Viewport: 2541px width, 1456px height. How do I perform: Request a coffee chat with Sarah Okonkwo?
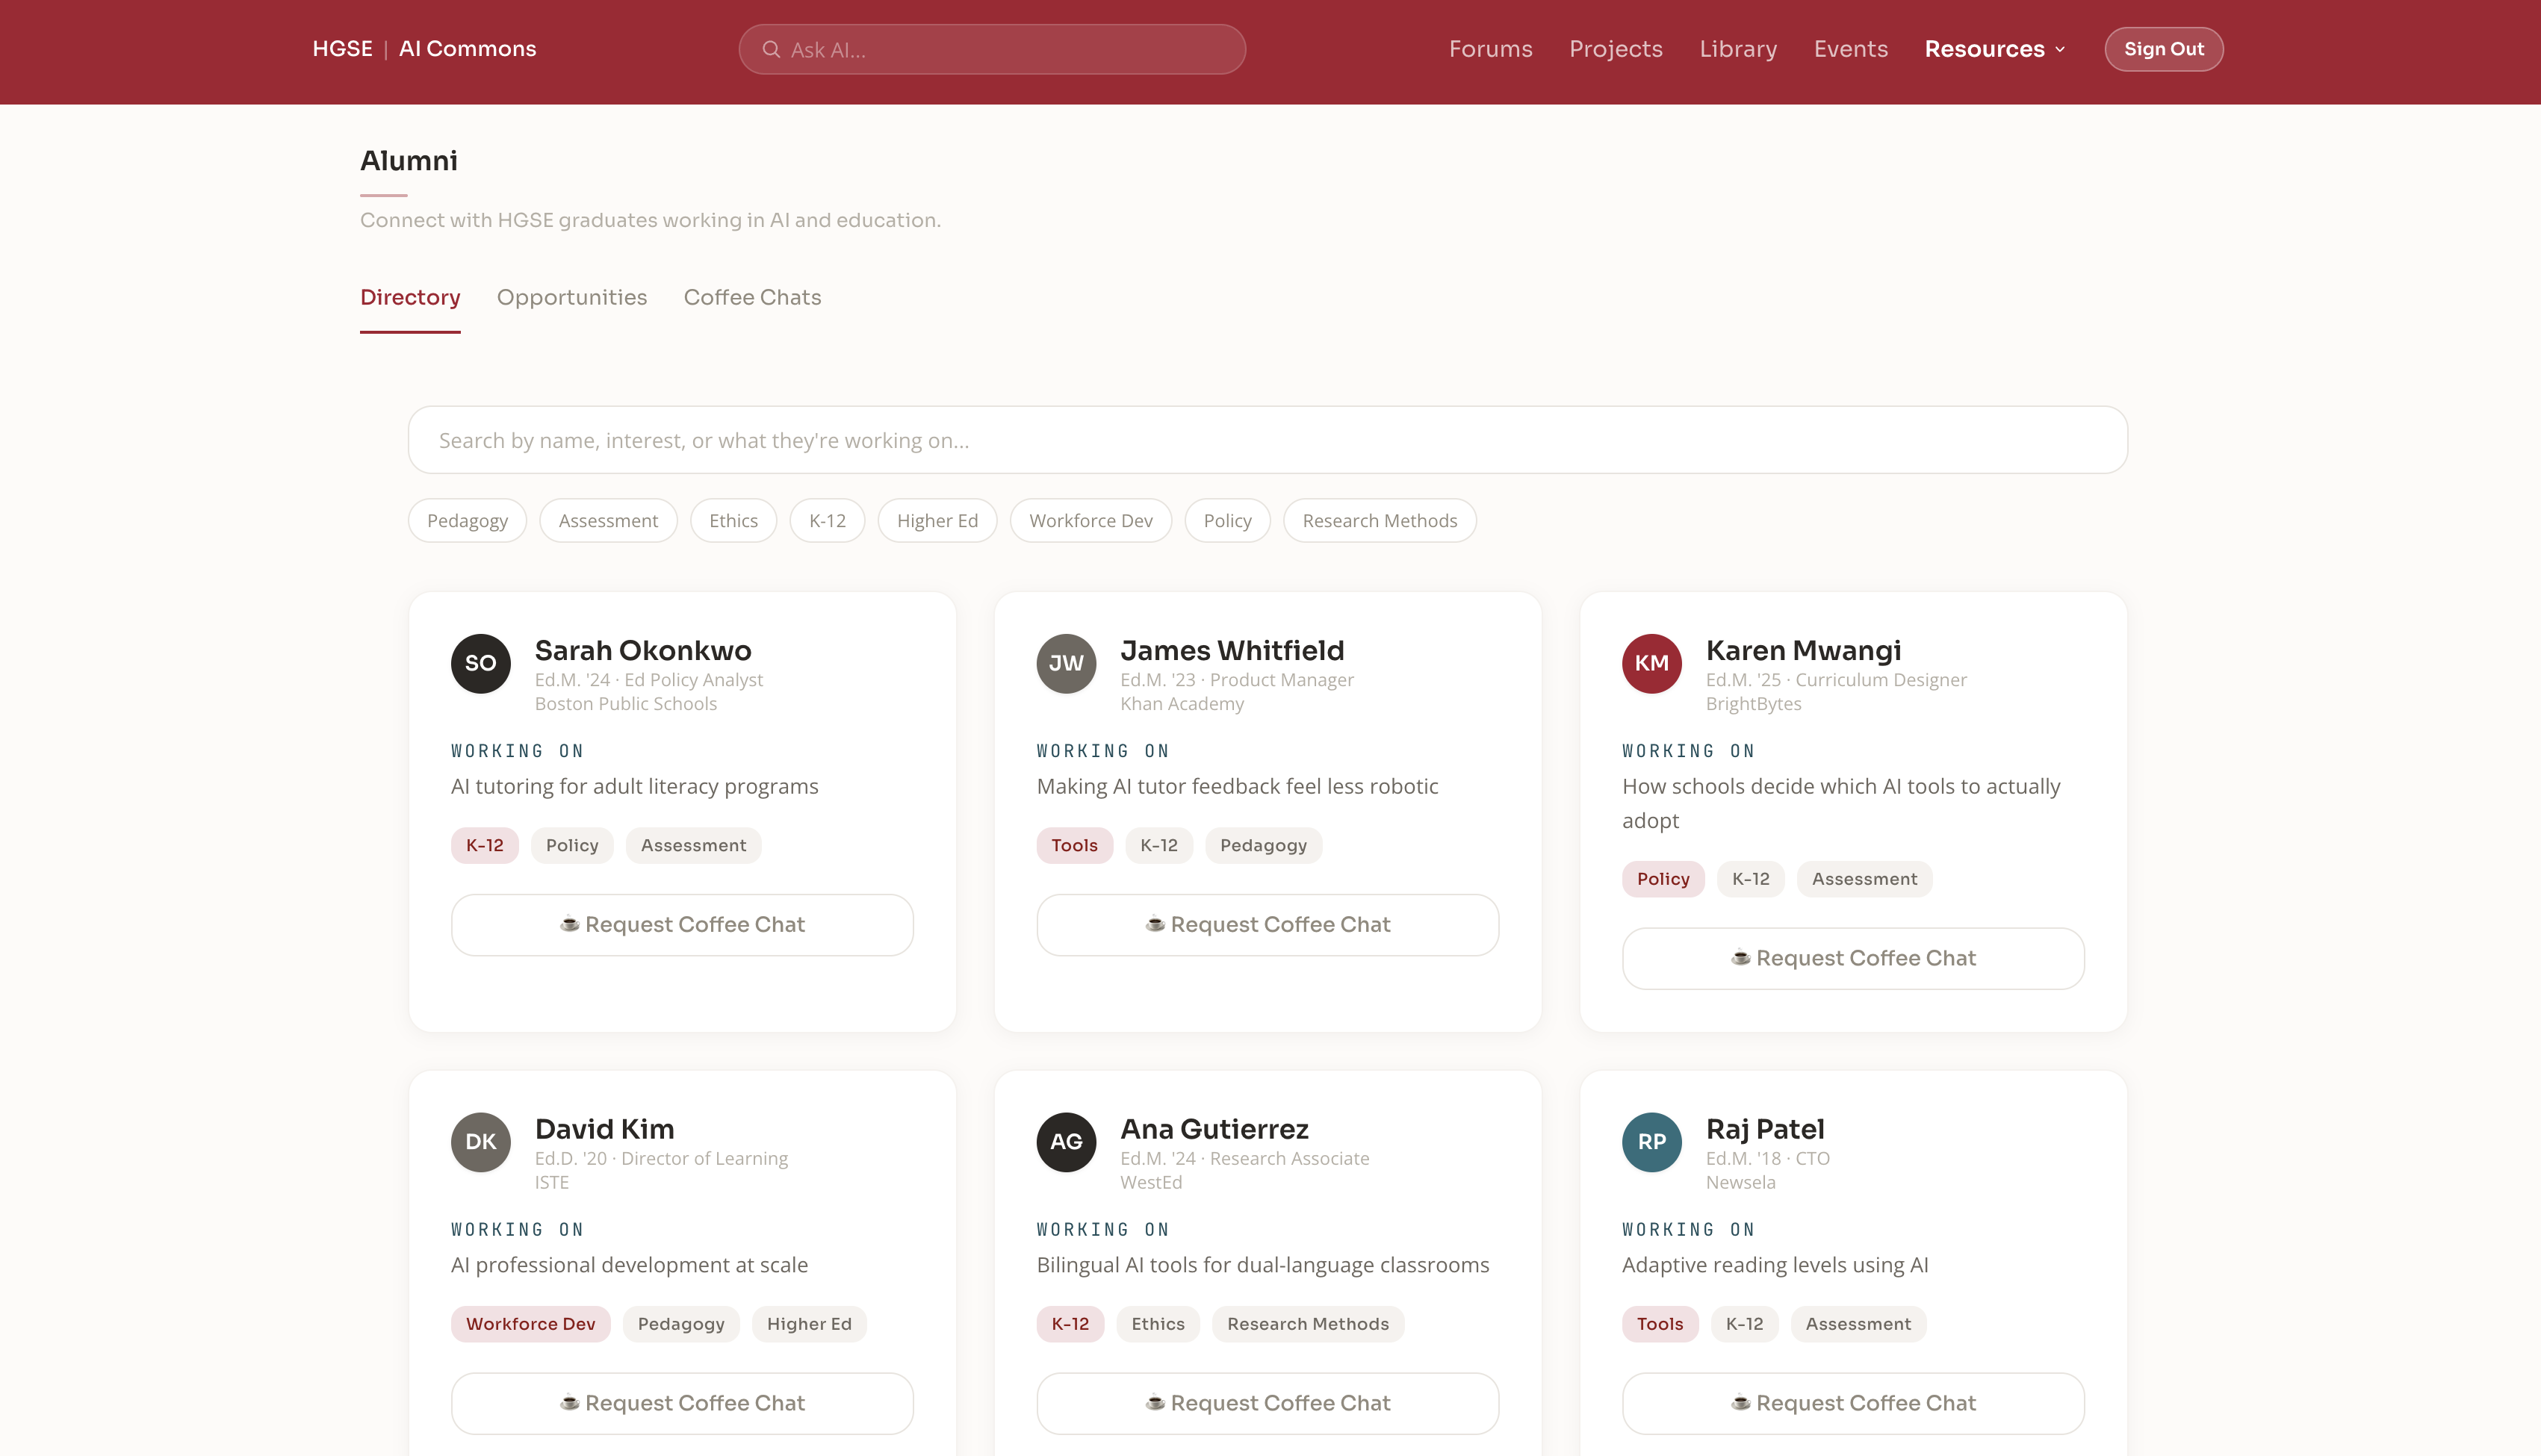682,925
